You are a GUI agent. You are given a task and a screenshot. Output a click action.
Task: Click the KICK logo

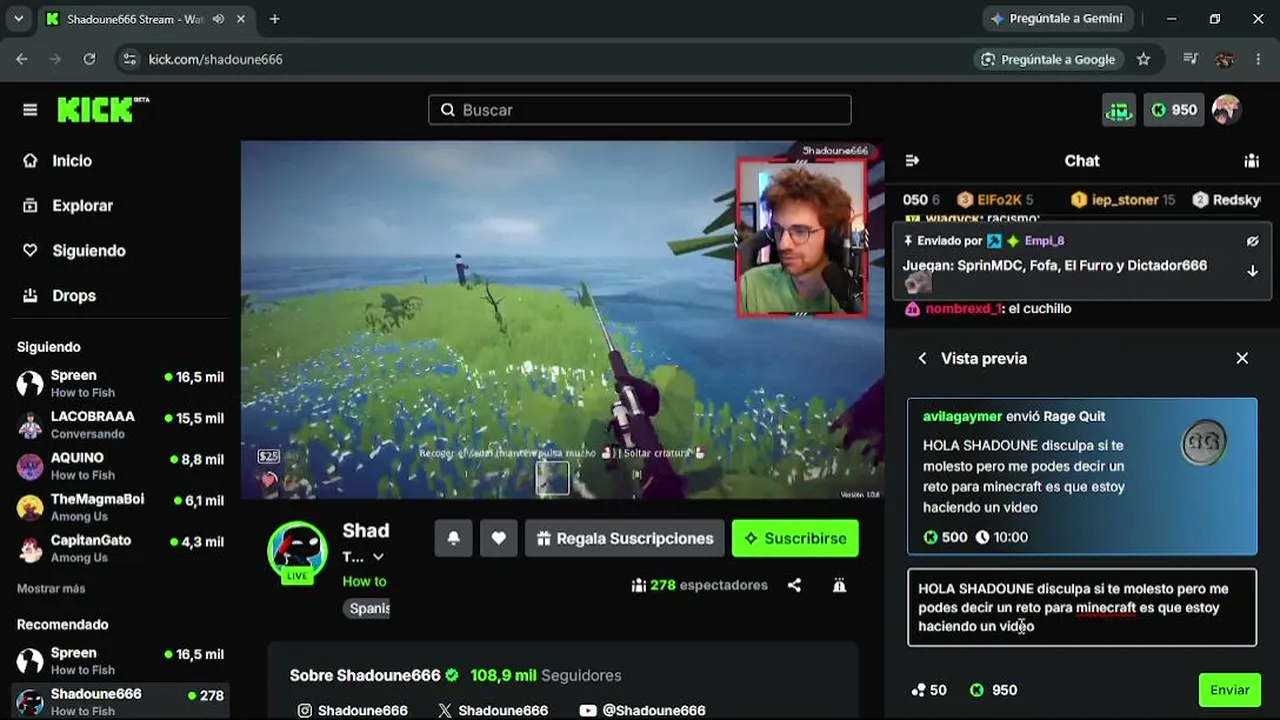click(x=103, y=109)
